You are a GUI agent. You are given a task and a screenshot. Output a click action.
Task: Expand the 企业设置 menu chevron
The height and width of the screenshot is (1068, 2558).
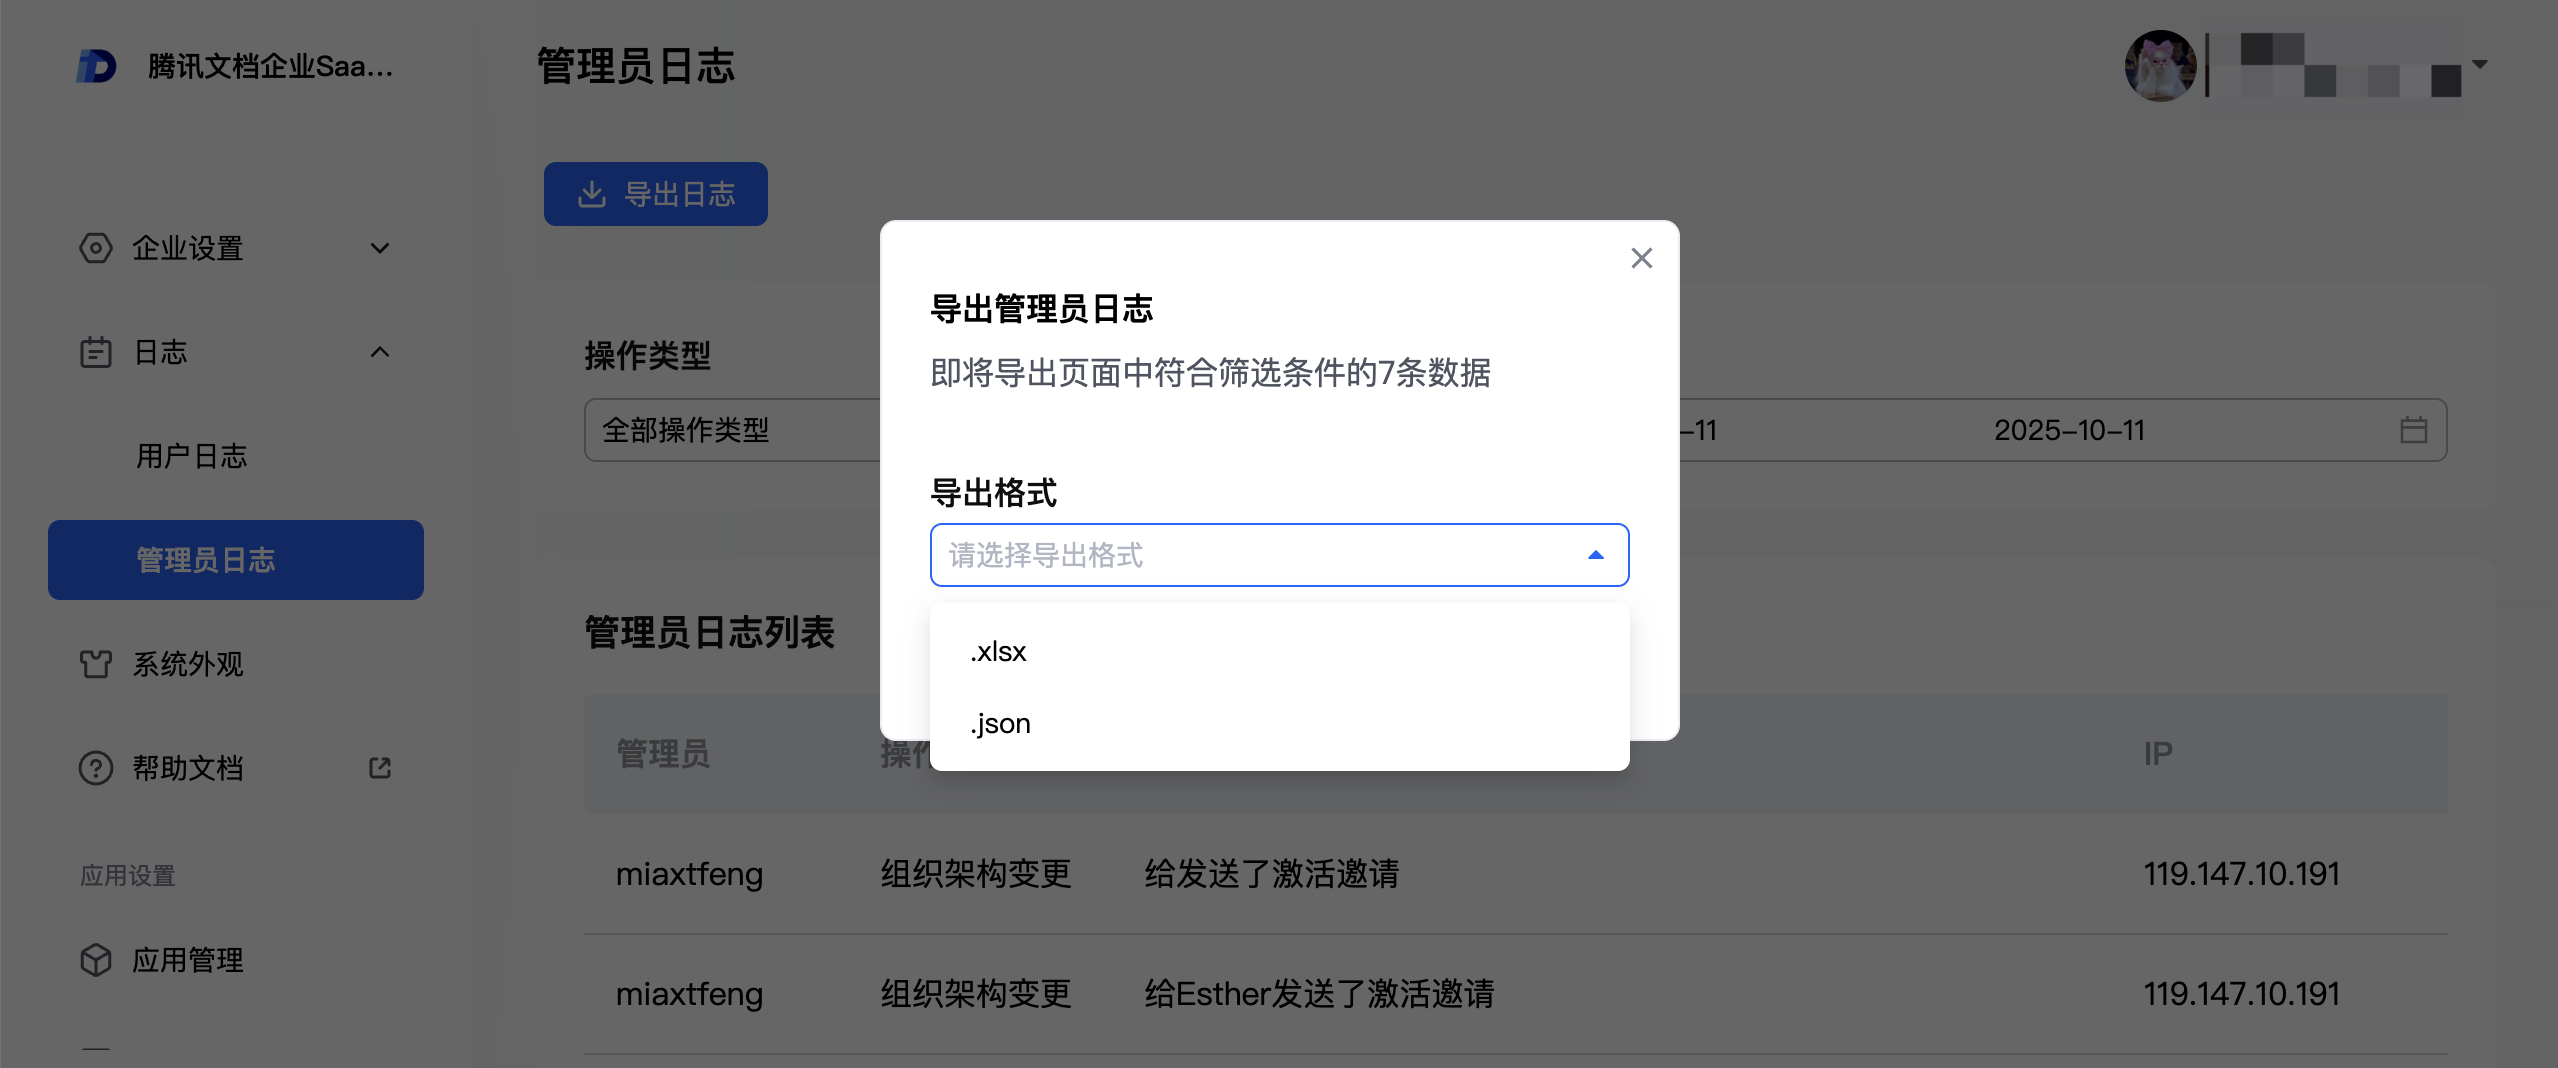[x=380, y=248]
